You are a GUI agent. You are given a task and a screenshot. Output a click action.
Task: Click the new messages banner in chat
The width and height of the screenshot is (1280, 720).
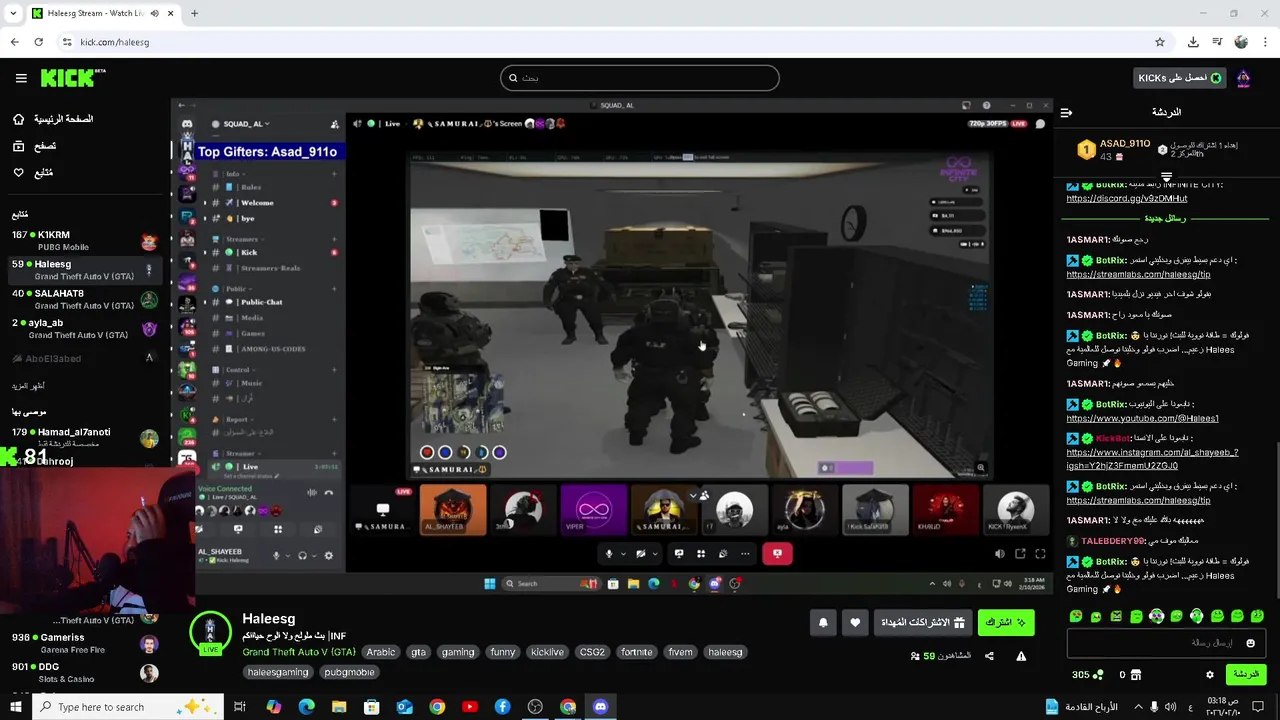pos(1163,218)
